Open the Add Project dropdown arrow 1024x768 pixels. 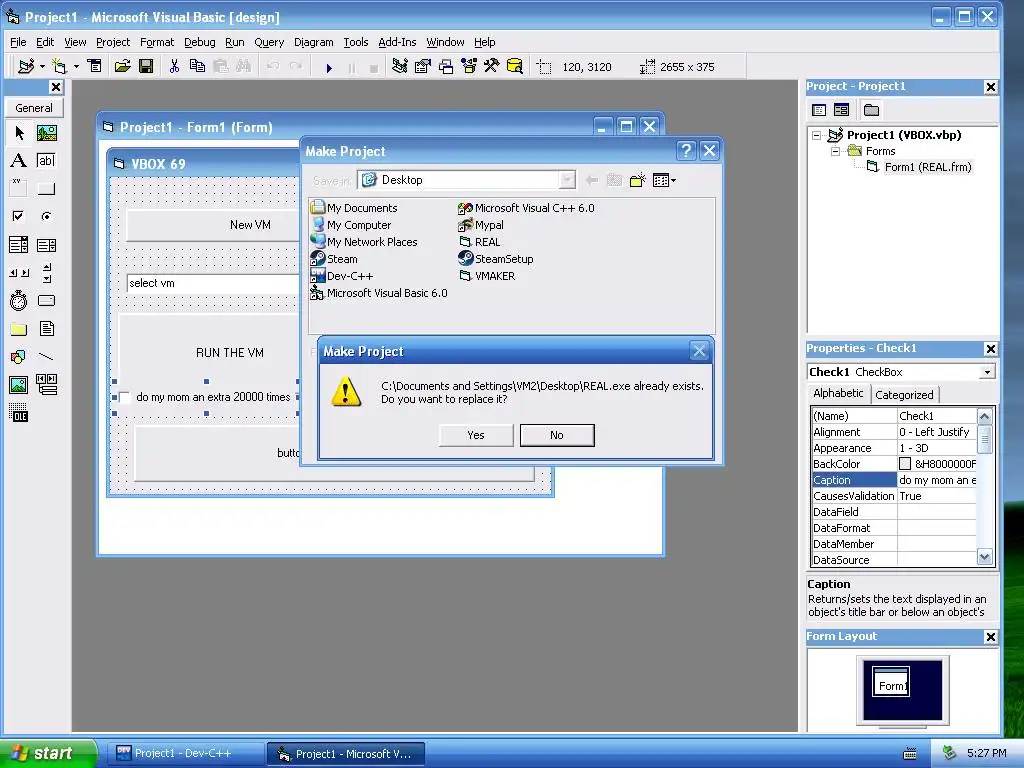tap(42, 66)
